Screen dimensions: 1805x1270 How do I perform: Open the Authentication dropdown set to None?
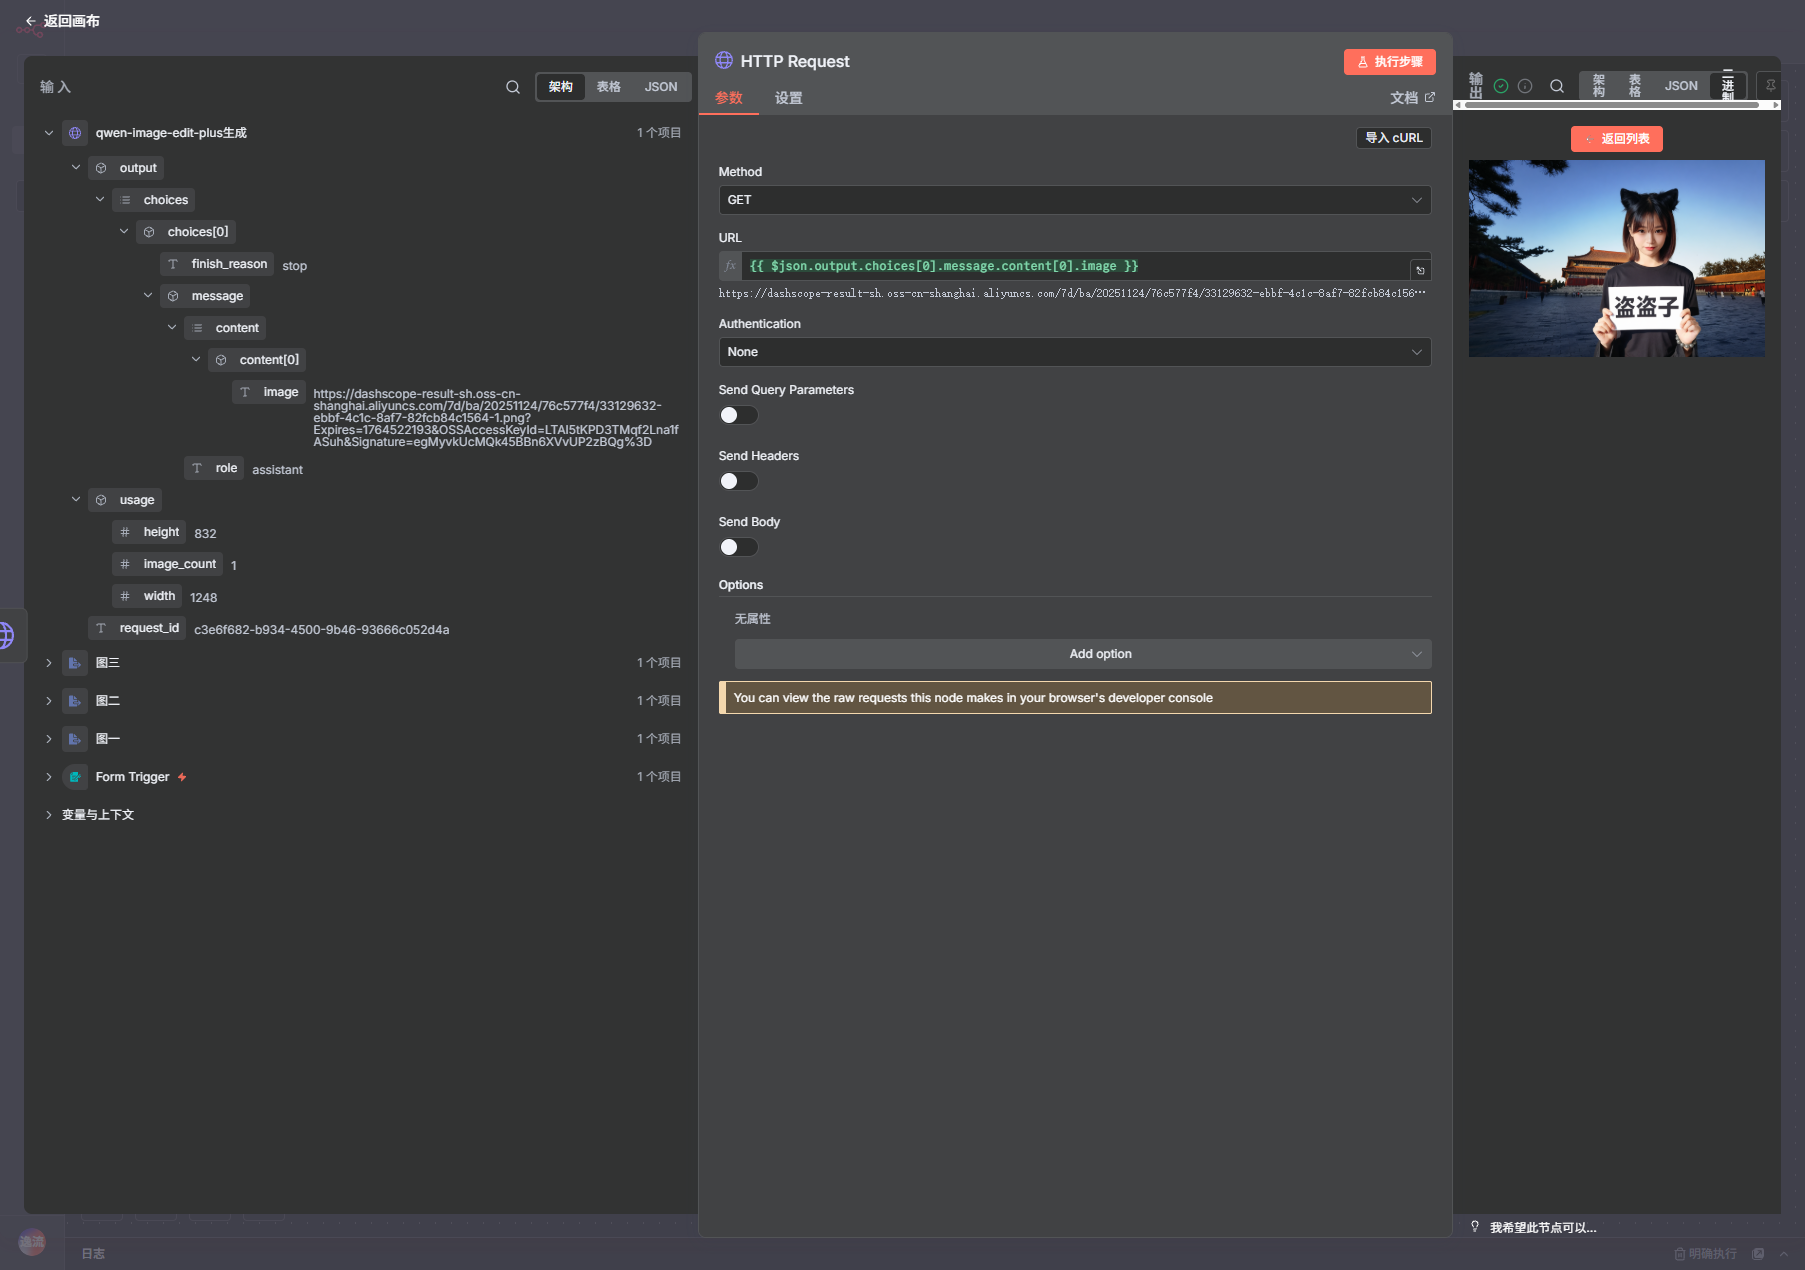[x=1074, y=352]
